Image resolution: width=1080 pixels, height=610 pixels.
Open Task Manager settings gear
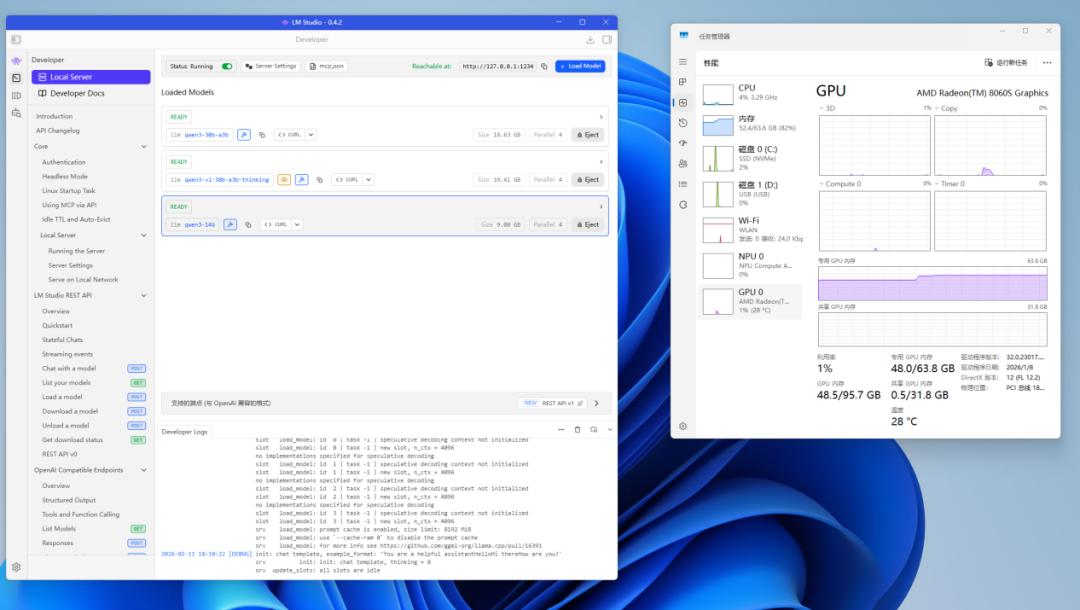(x=683, y=426)
